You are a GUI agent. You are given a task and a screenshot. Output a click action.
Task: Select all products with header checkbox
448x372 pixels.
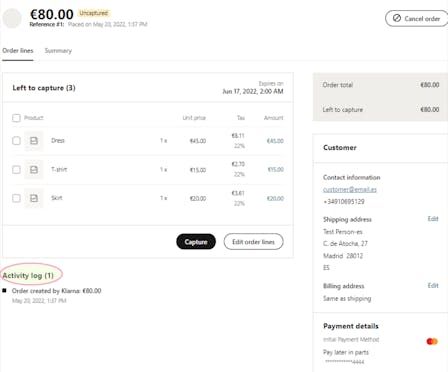pyautogui.click(x=16, y=118)
